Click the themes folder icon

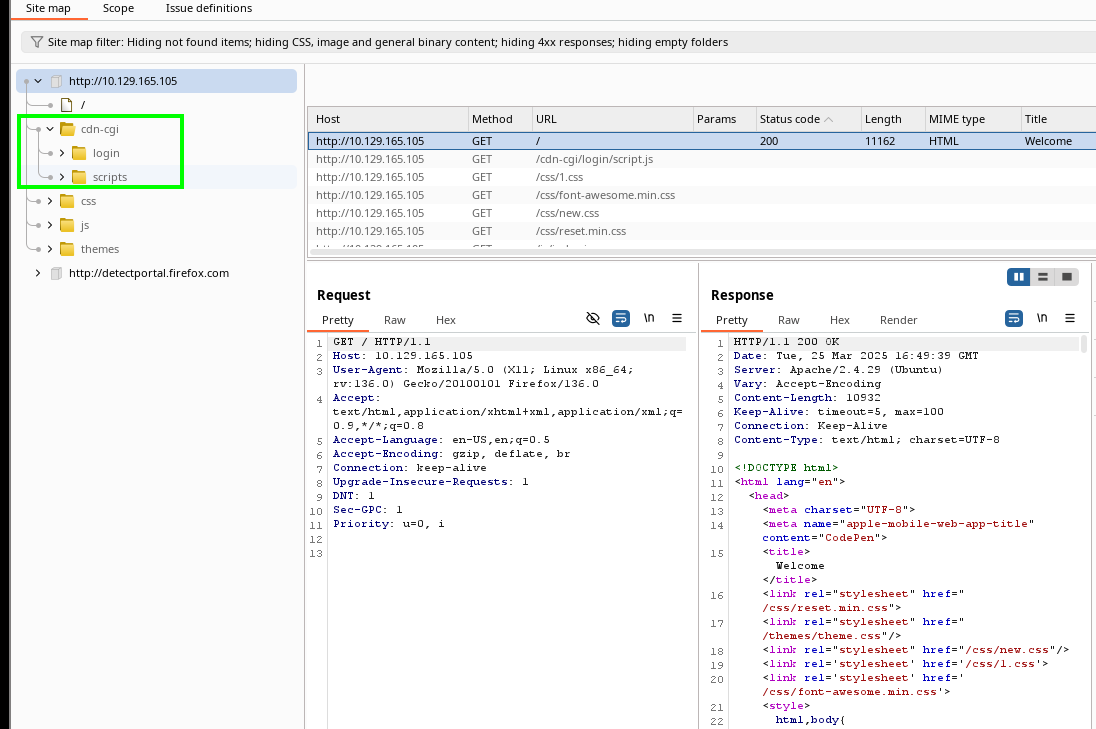67,249
